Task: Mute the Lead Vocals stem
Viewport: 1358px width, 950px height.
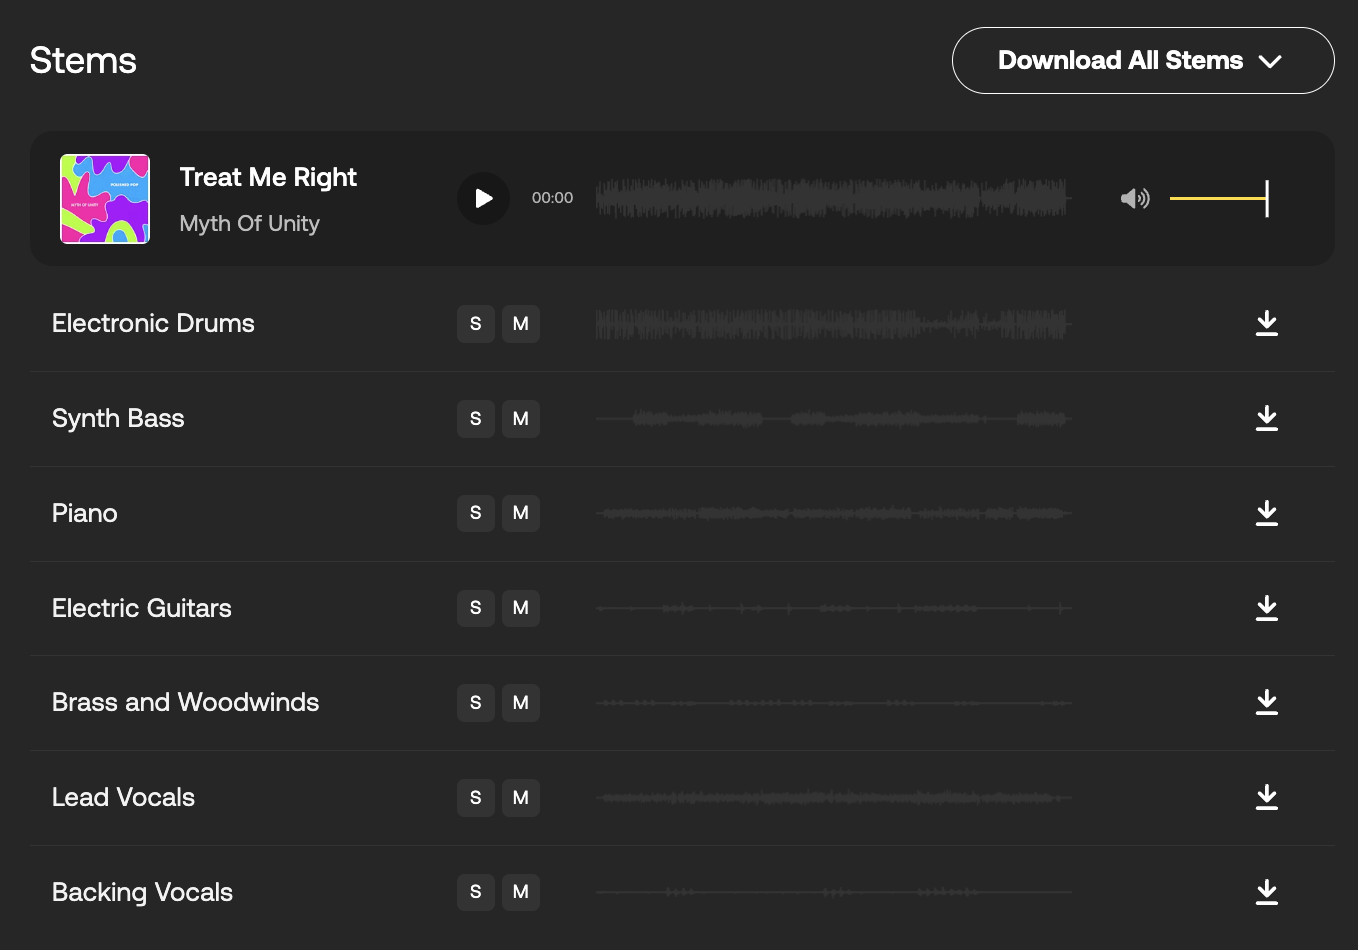Action: (521, 798)
